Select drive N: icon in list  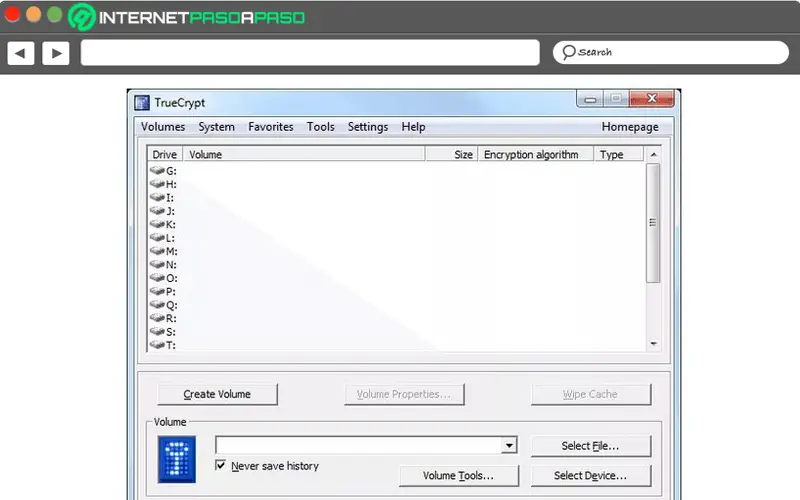click(x=157, y=264)
